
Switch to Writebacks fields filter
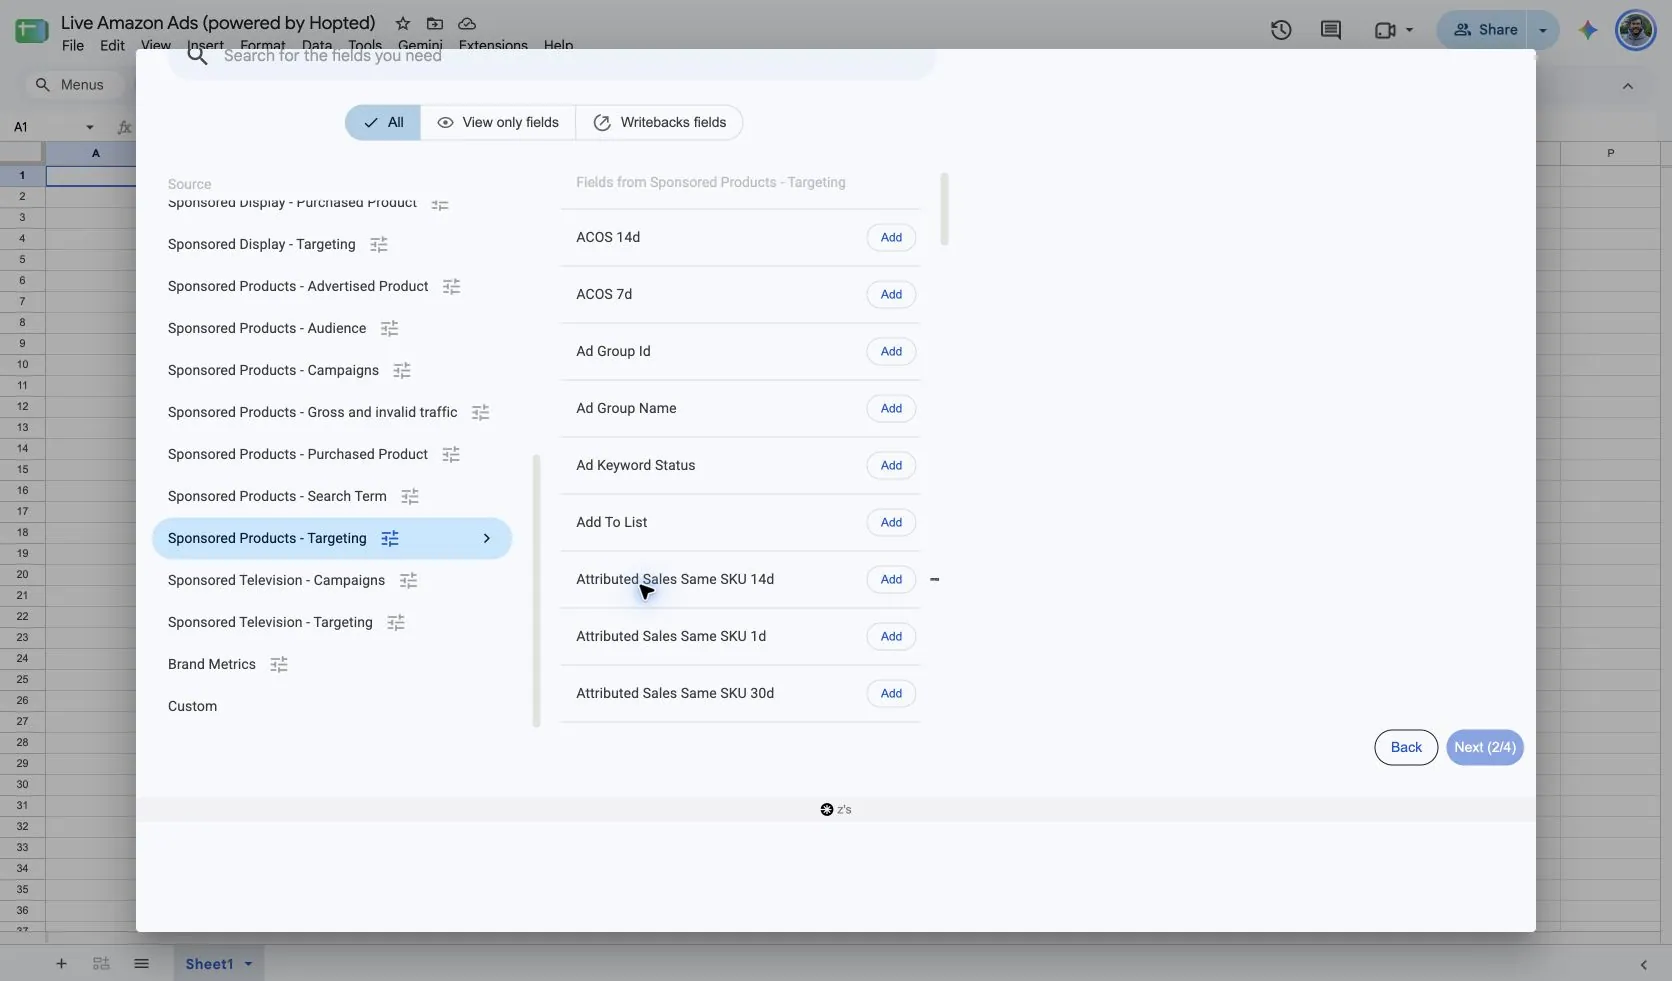(x=660, y=122)
